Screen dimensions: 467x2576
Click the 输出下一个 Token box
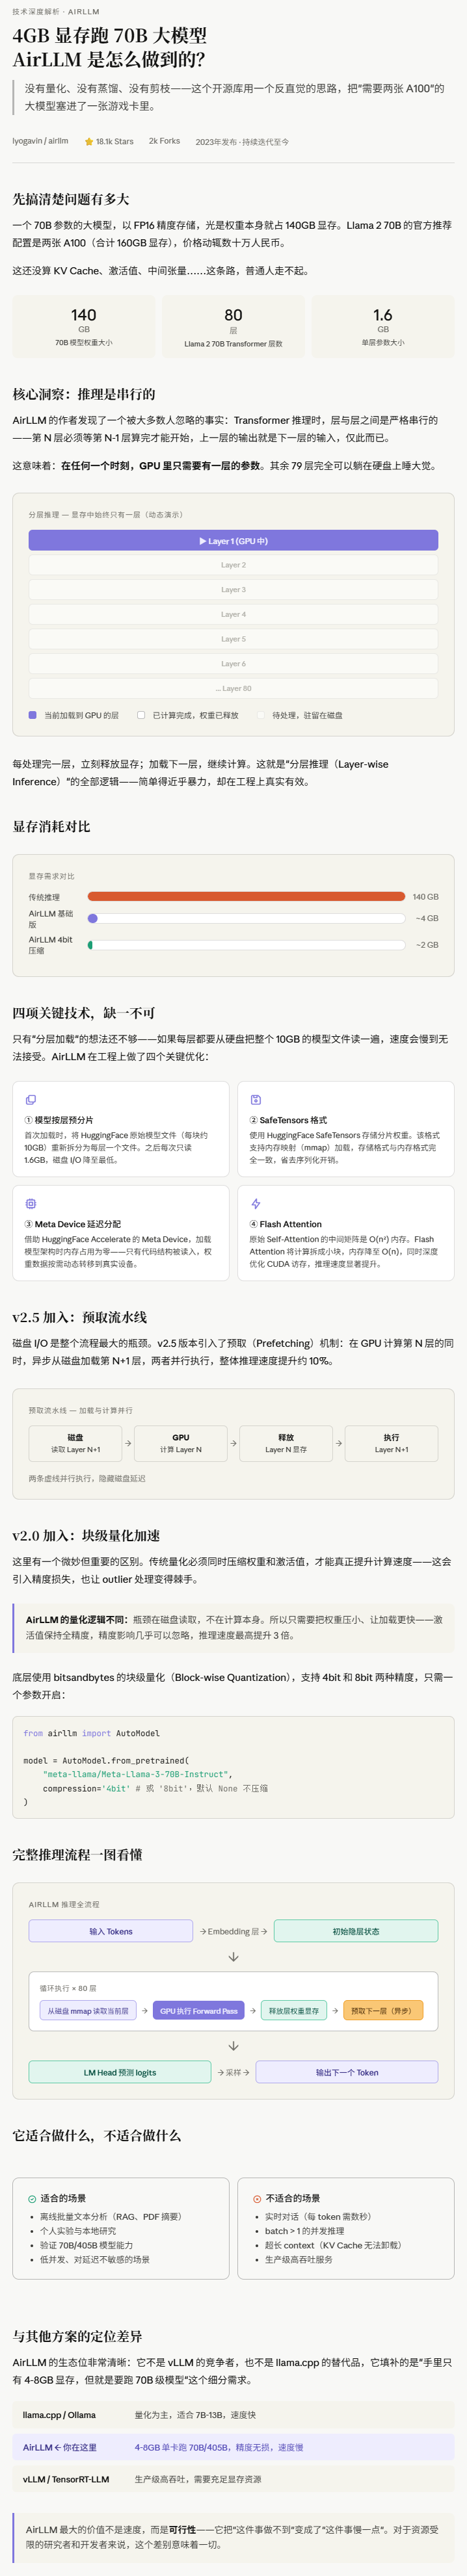pos(347,2072)
